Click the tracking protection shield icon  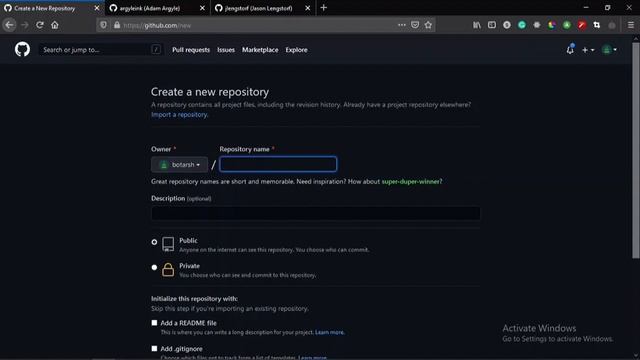[104, 25]
